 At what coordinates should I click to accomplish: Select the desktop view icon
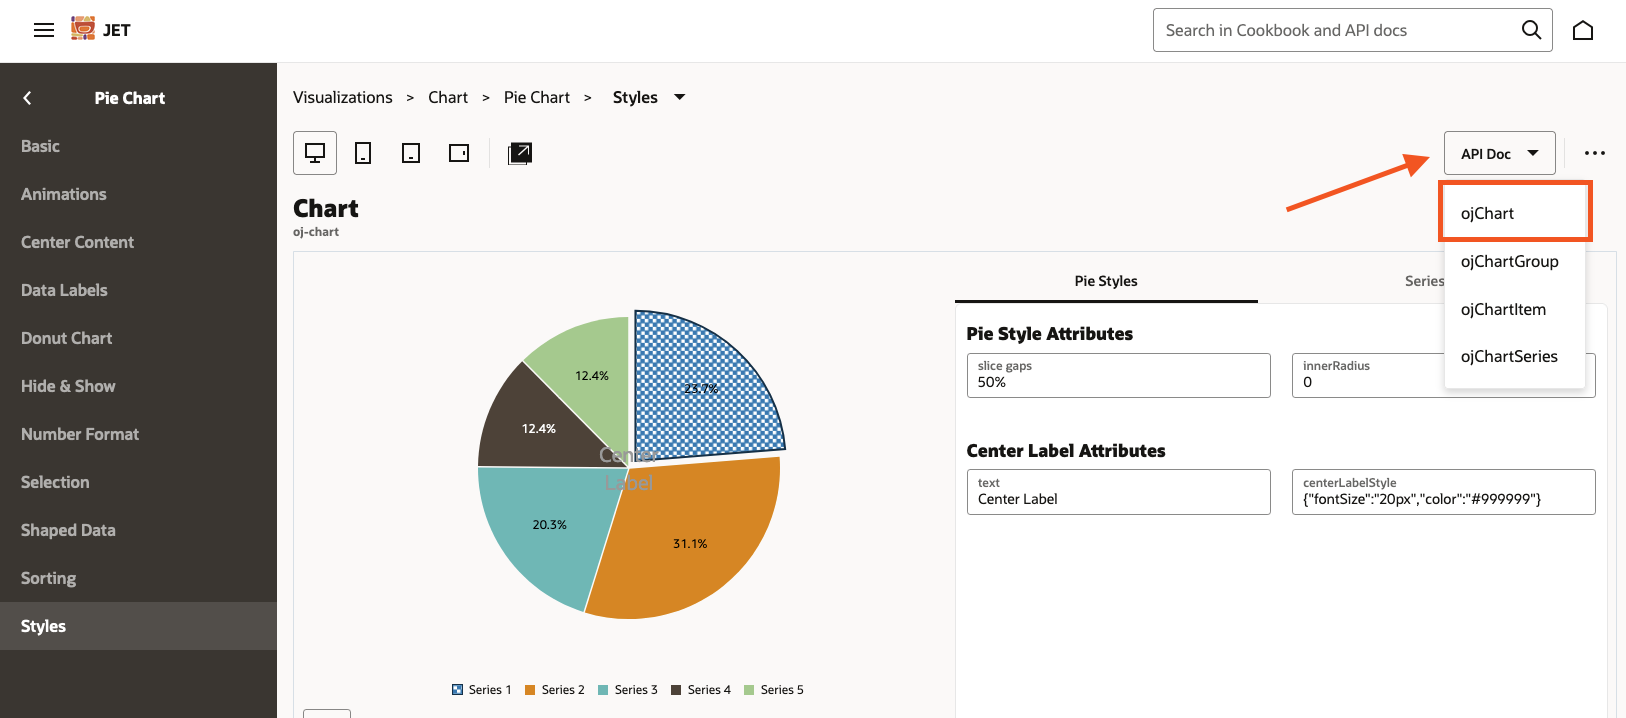315,153
